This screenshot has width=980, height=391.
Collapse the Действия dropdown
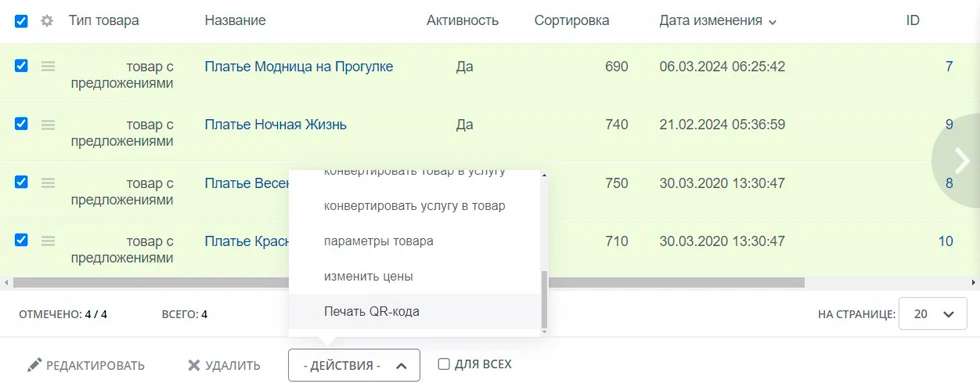click(x=354, y=365)
